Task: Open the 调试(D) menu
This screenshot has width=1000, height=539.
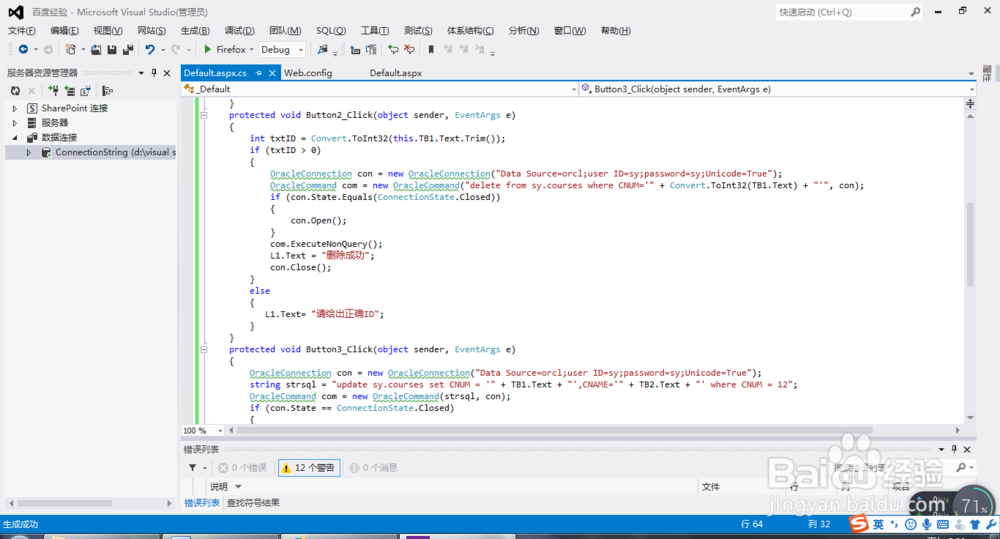Action: click(239, 31)
